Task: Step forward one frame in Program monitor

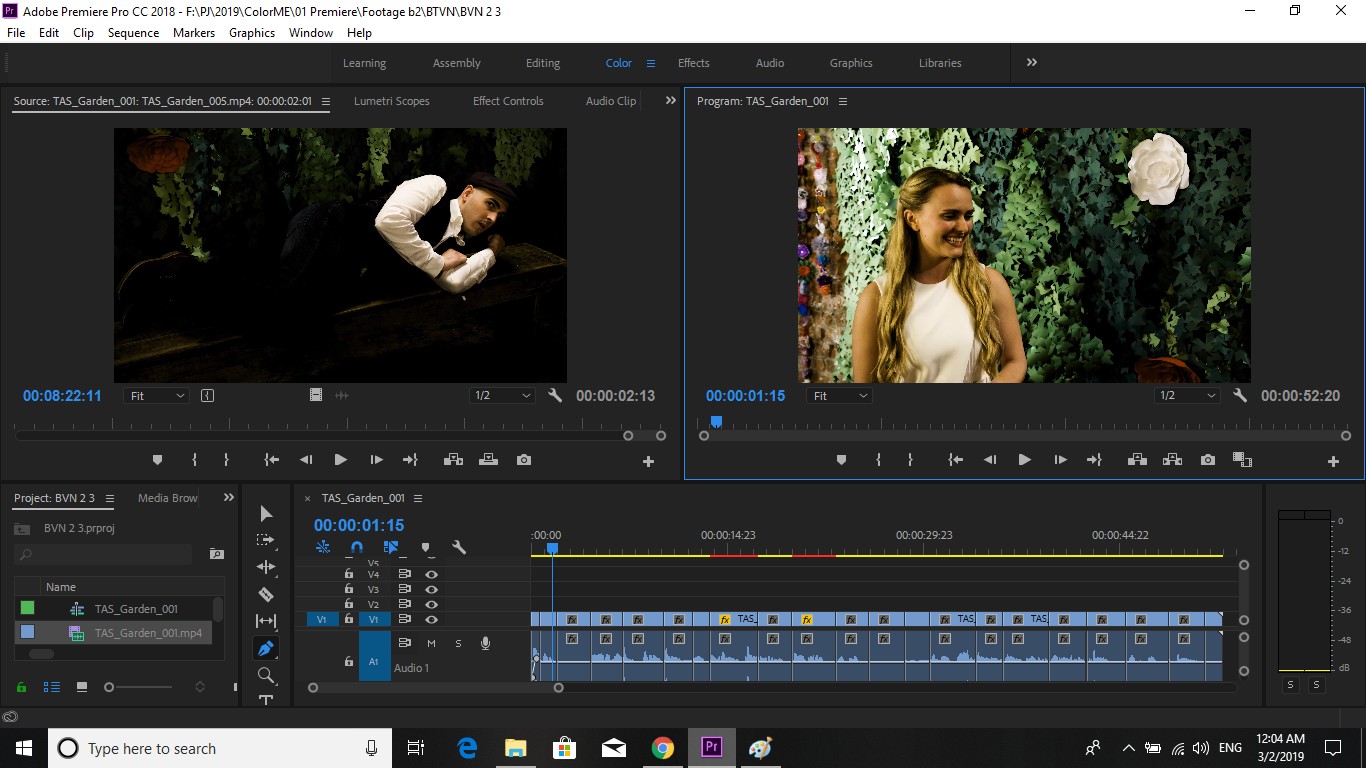Action: coord(1059,460)
